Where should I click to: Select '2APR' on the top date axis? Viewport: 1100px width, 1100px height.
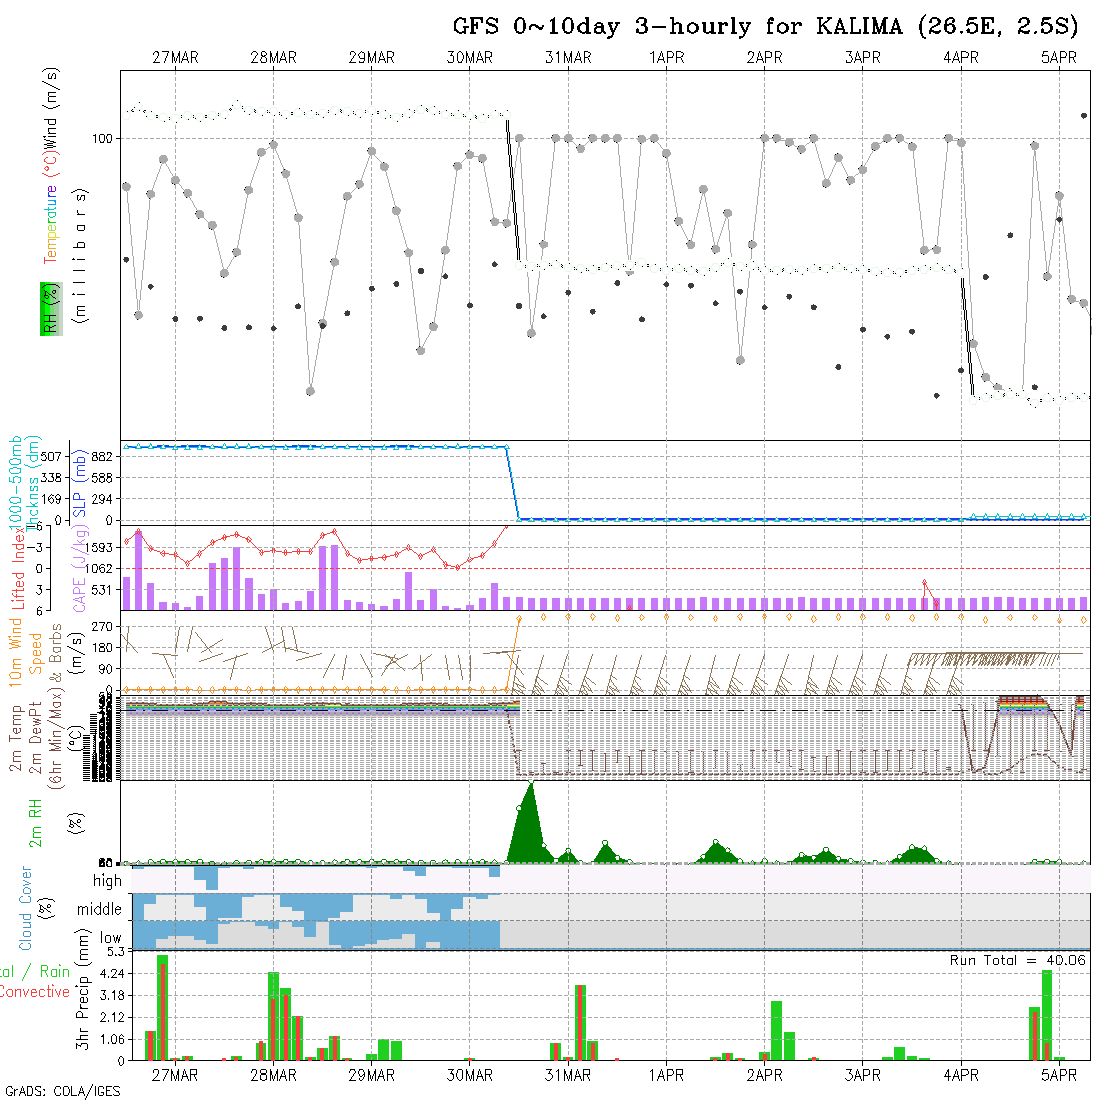point(765,58)
